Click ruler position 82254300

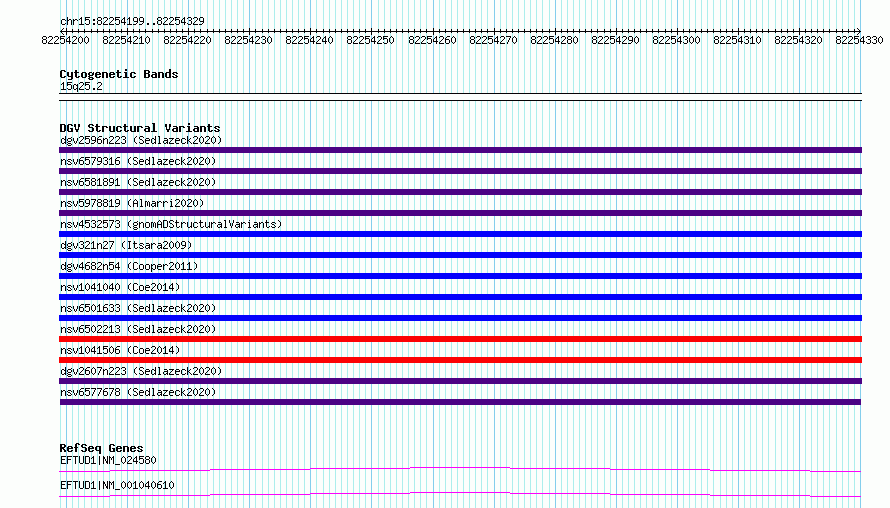[x=676, y=40]
